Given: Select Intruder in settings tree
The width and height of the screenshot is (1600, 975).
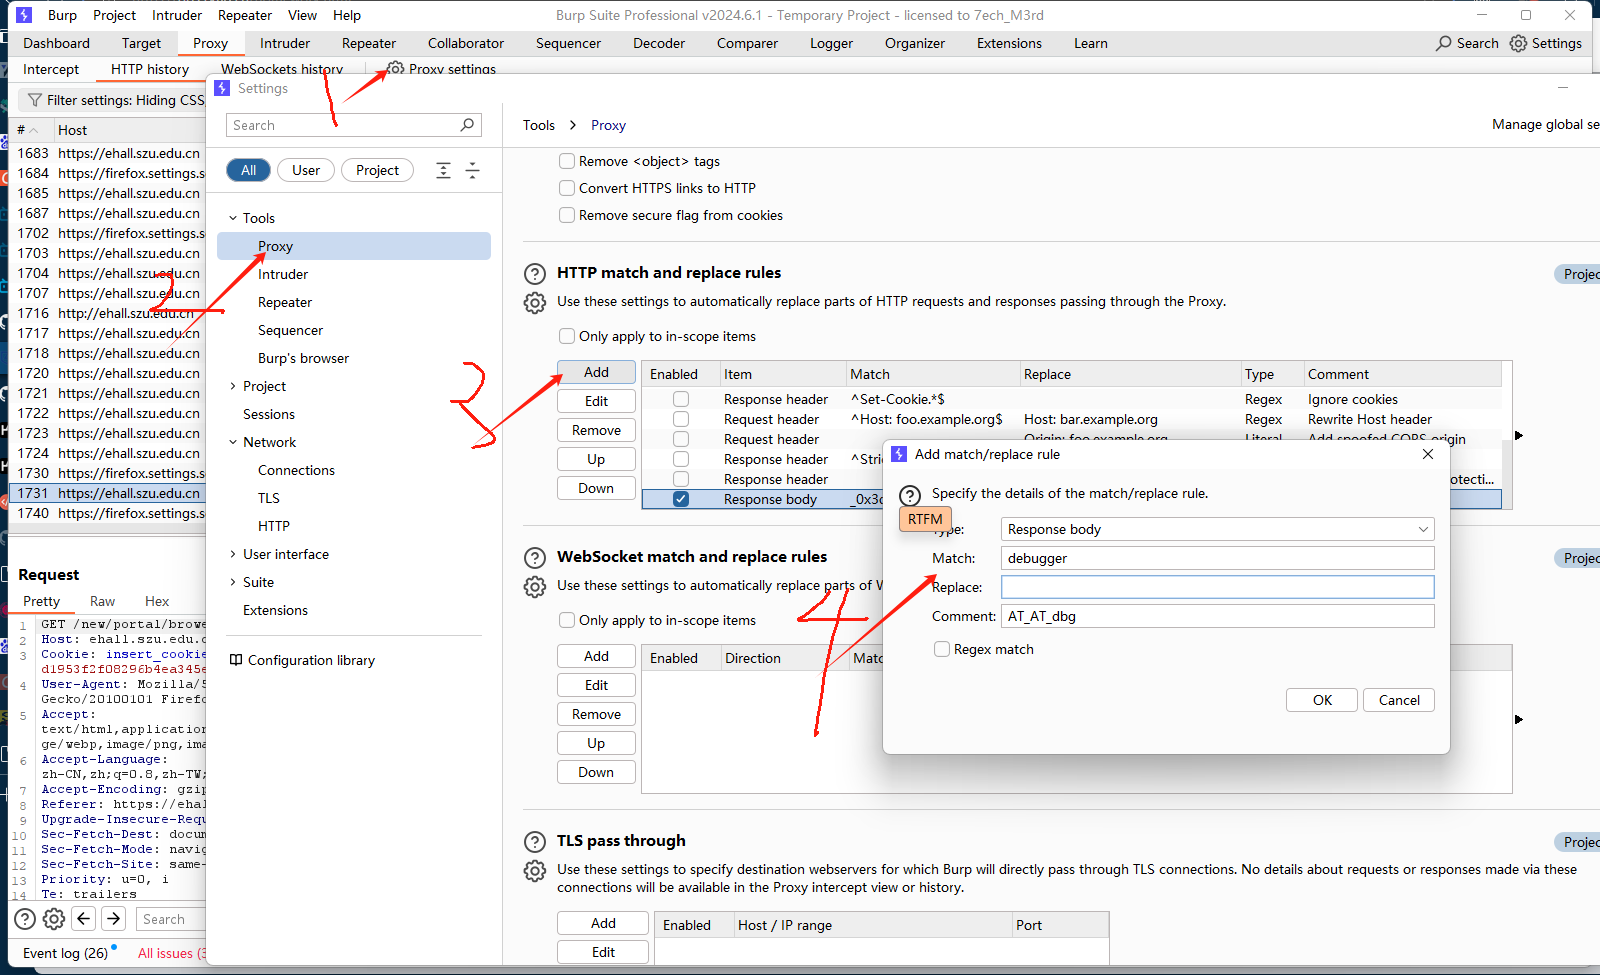Looking at the screenshot, I should point(283,274).
